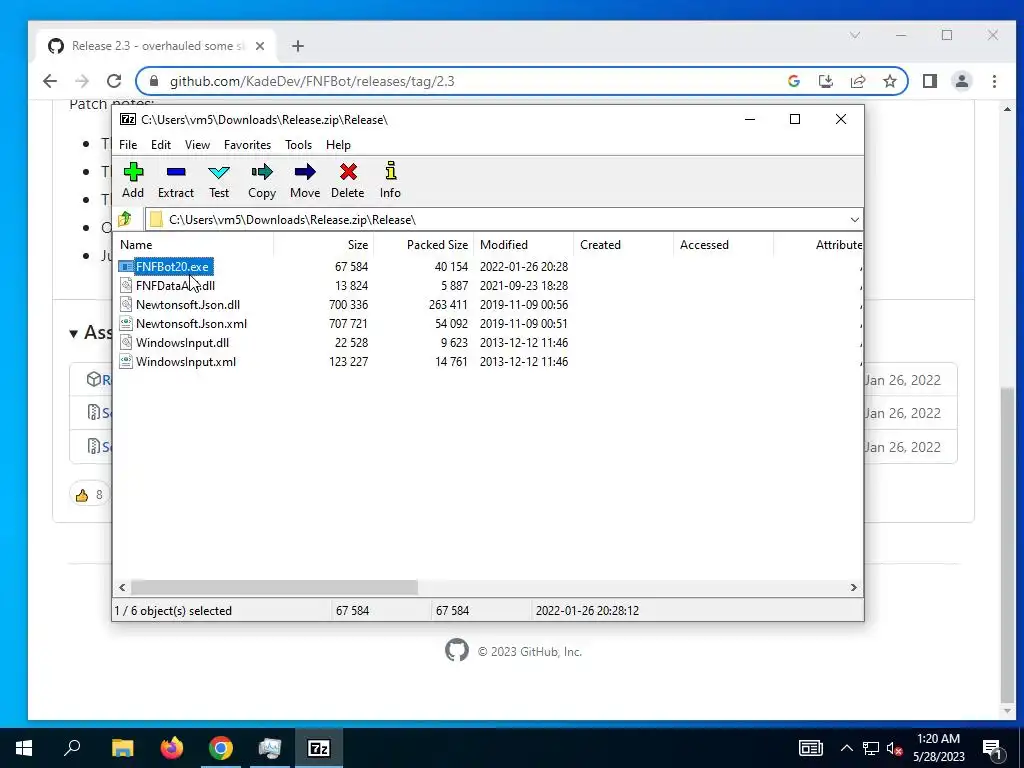Open the Help menu

(338, 144)
